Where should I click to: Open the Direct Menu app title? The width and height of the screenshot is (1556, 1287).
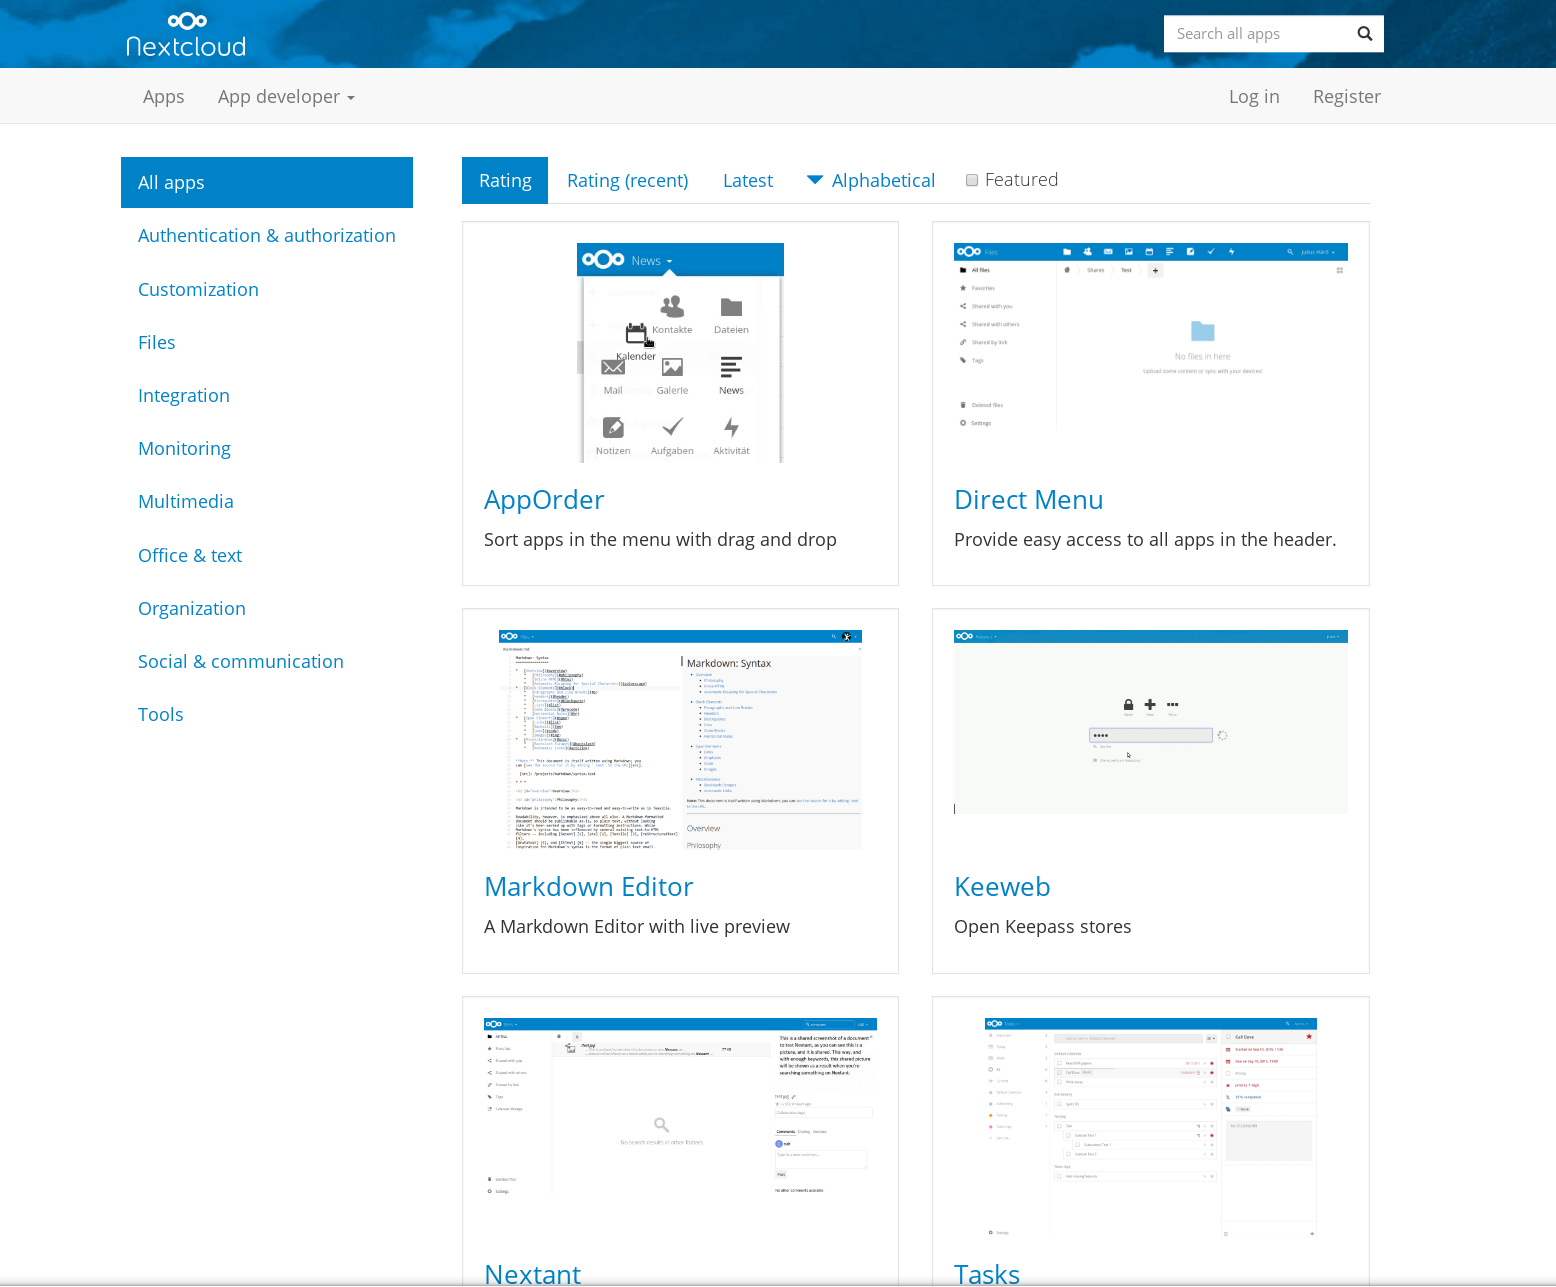click(1029, 499)
